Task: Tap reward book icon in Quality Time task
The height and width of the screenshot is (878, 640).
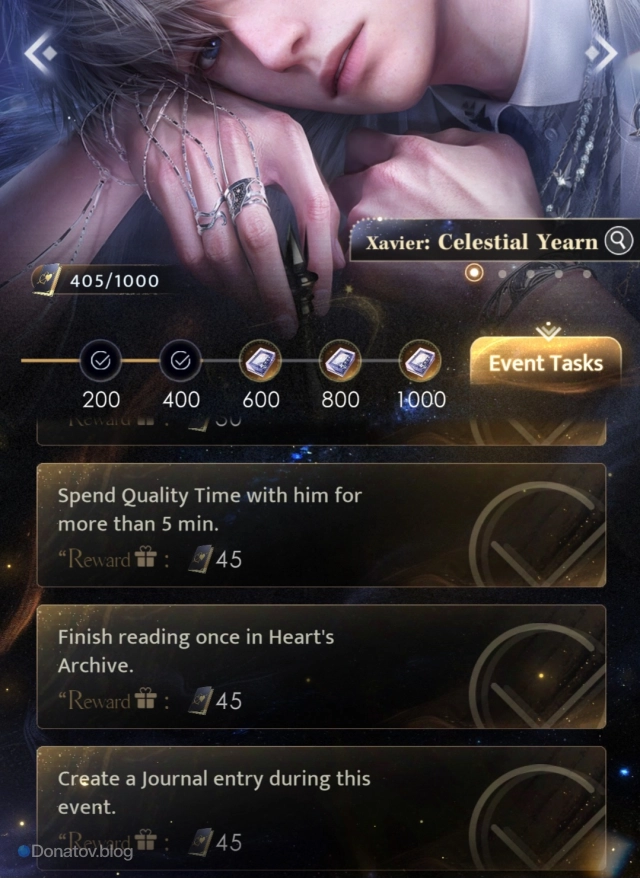Action: (x=200, y=559)
